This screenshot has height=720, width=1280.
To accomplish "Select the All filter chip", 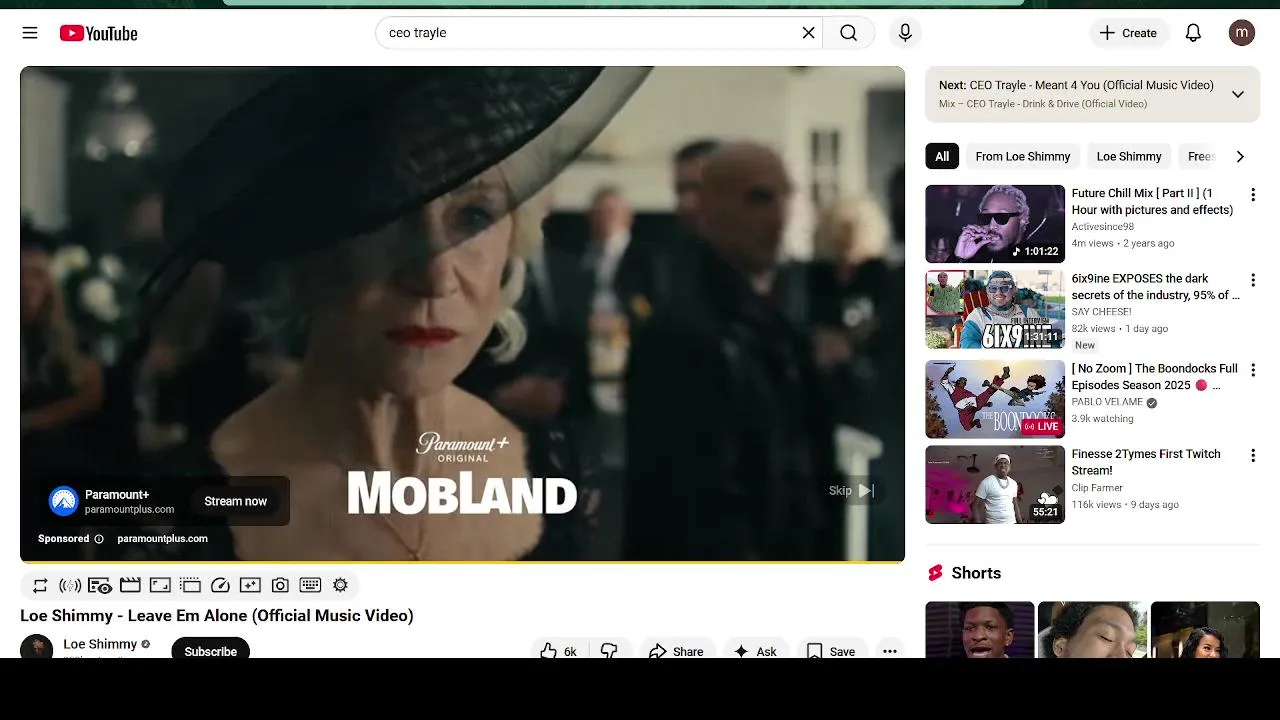I will coord(942,156).
